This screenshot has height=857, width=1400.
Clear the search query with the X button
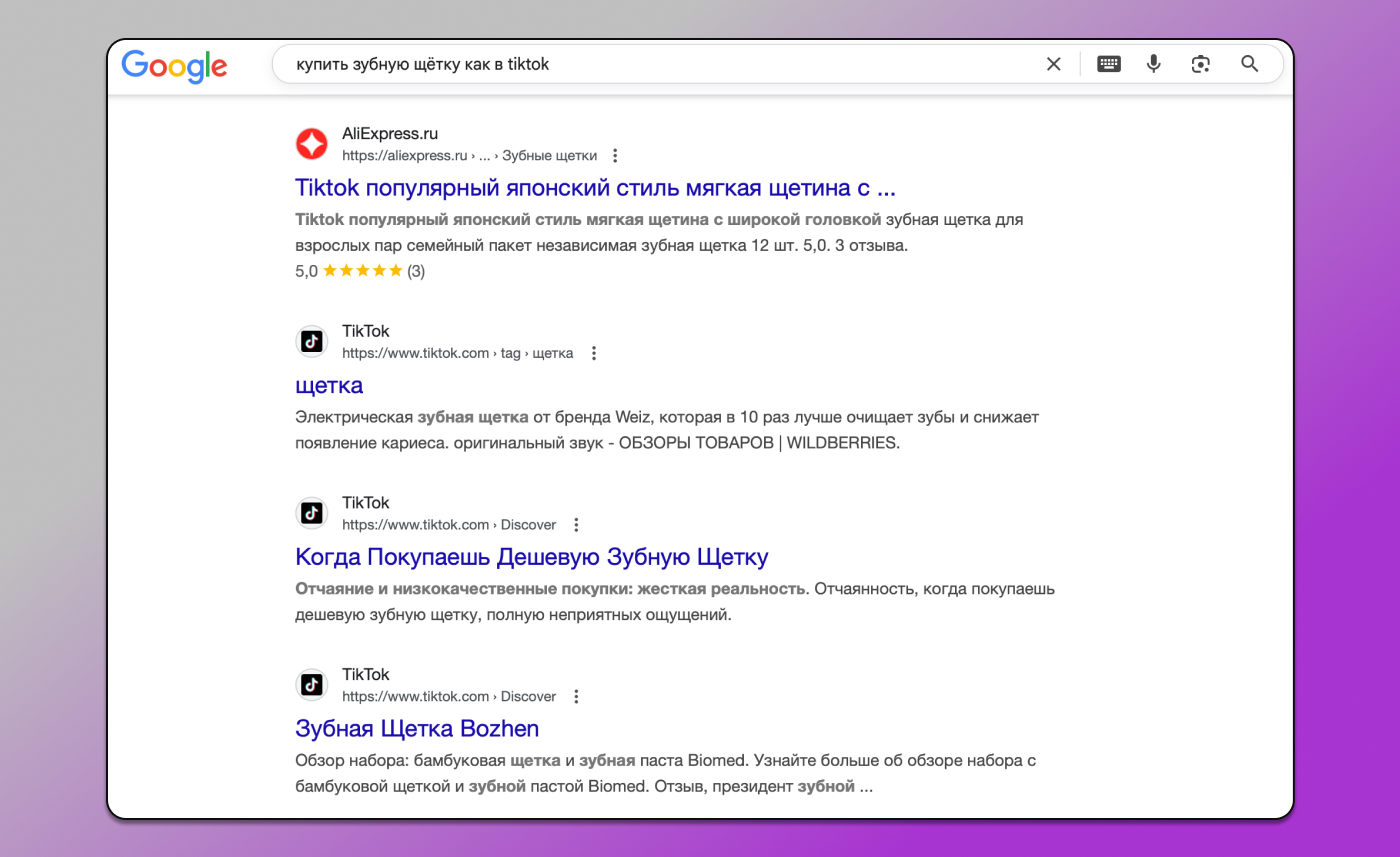point(1053,63)
